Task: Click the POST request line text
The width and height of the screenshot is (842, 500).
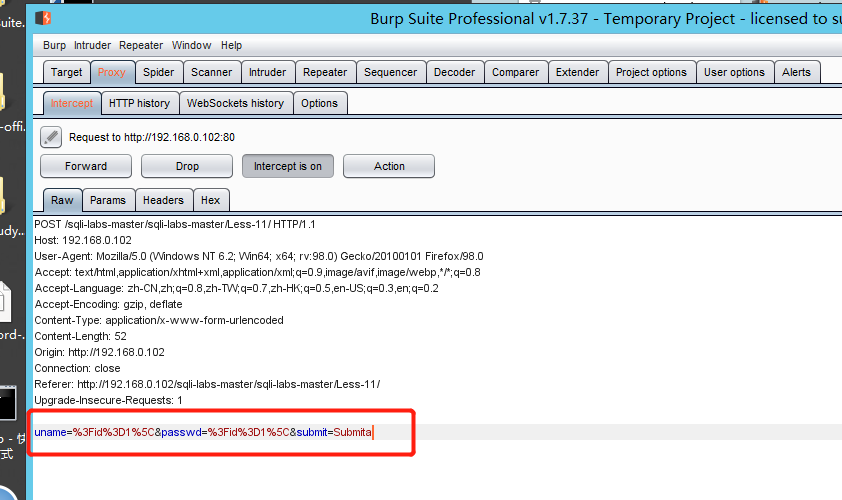Action: 175,224
